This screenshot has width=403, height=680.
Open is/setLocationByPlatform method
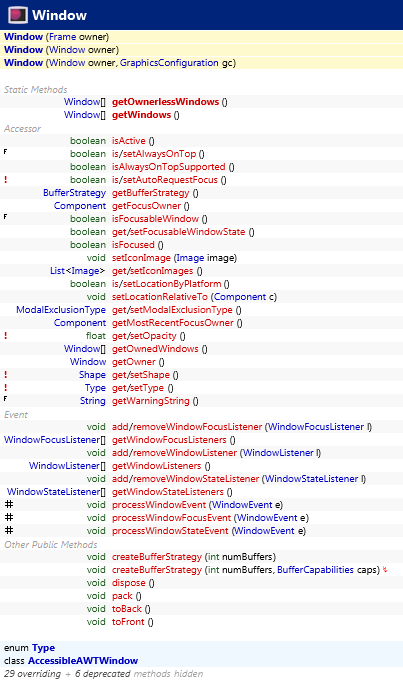(x=167, y=284)
